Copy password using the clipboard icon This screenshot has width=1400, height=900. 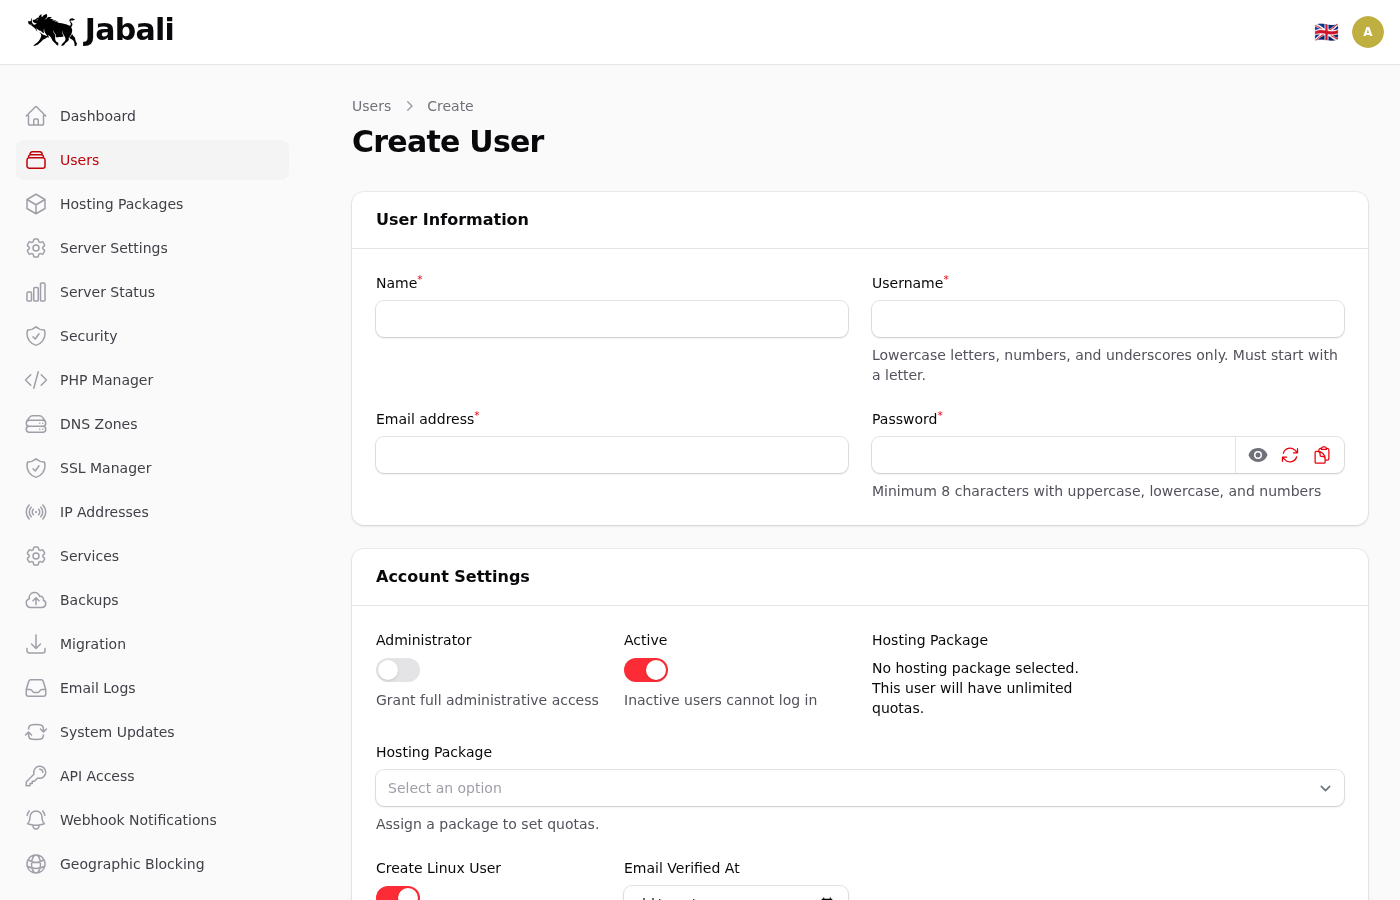click(x=1322, y=455)
